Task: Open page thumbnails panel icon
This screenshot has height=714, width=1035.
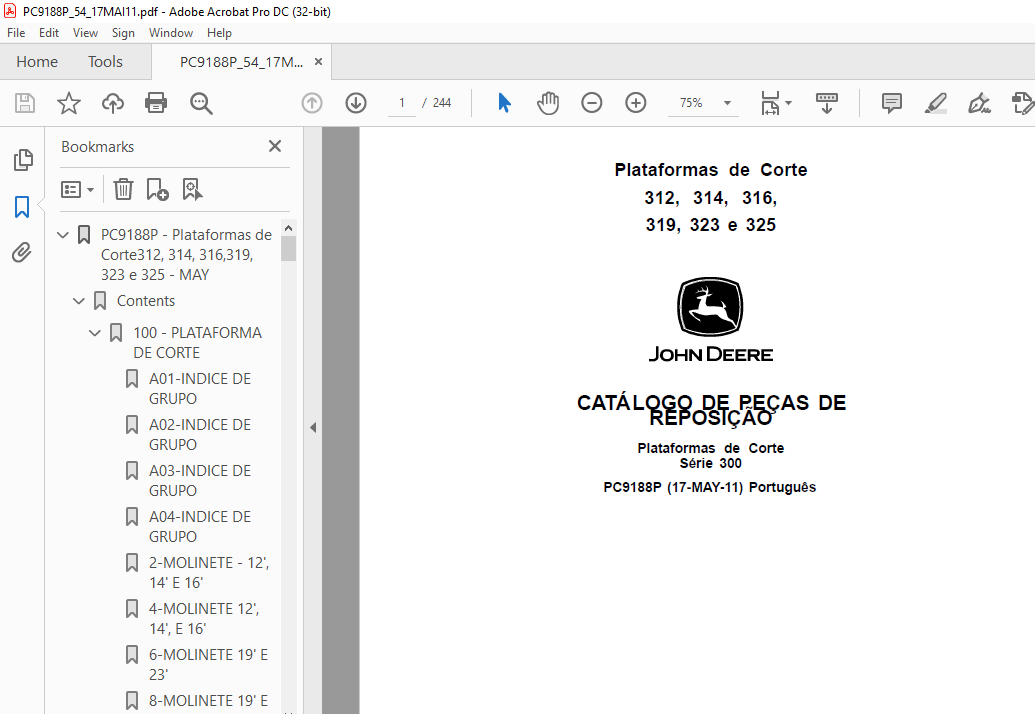Action: (22, 160)
